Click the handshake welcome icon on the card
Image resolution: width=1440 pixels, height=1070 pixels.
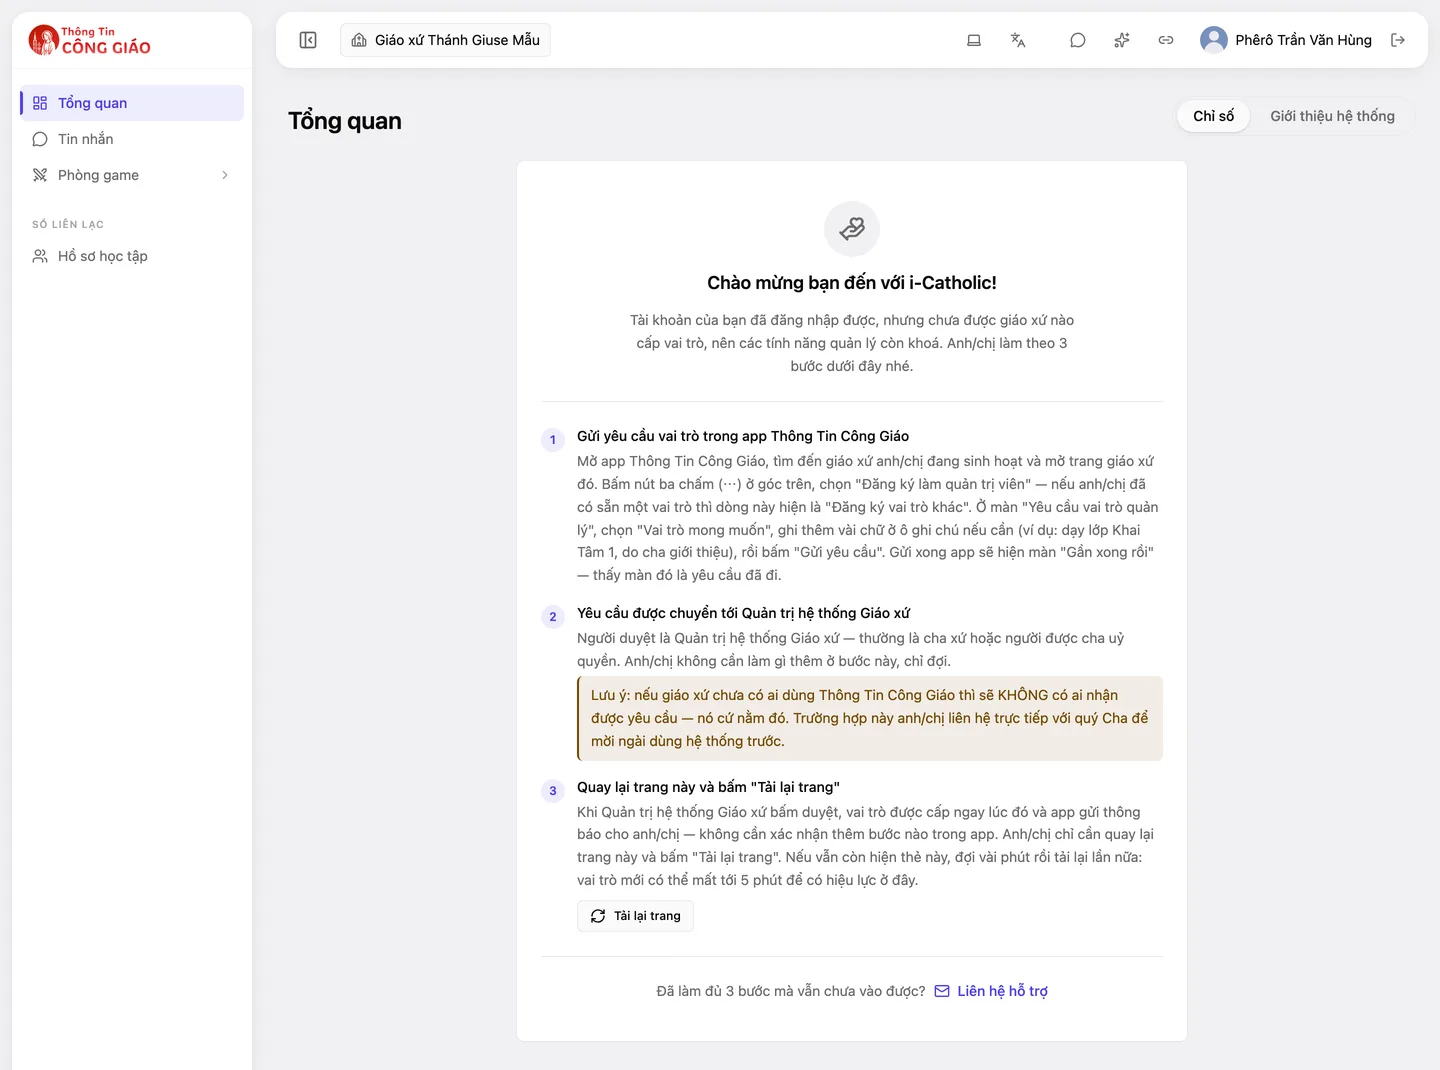coord(852,229)
